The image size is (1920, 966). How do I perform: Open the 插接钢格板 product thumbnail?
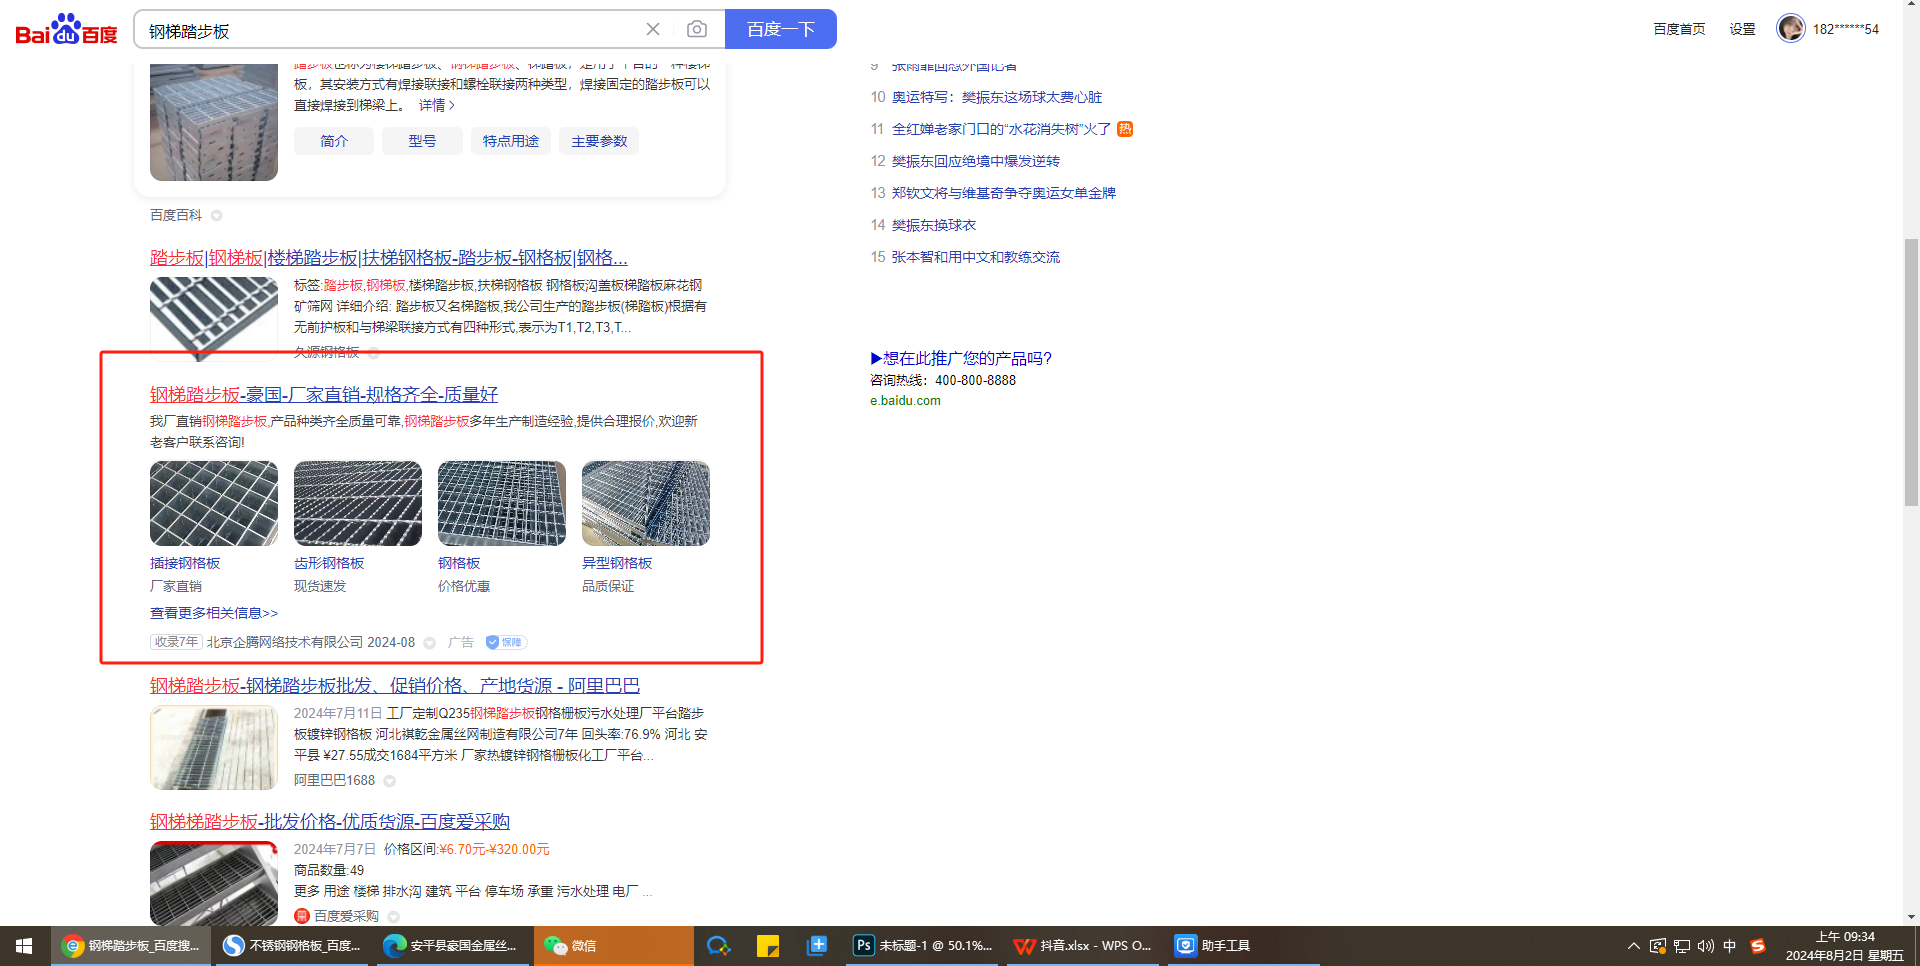(x=214, y=503)
